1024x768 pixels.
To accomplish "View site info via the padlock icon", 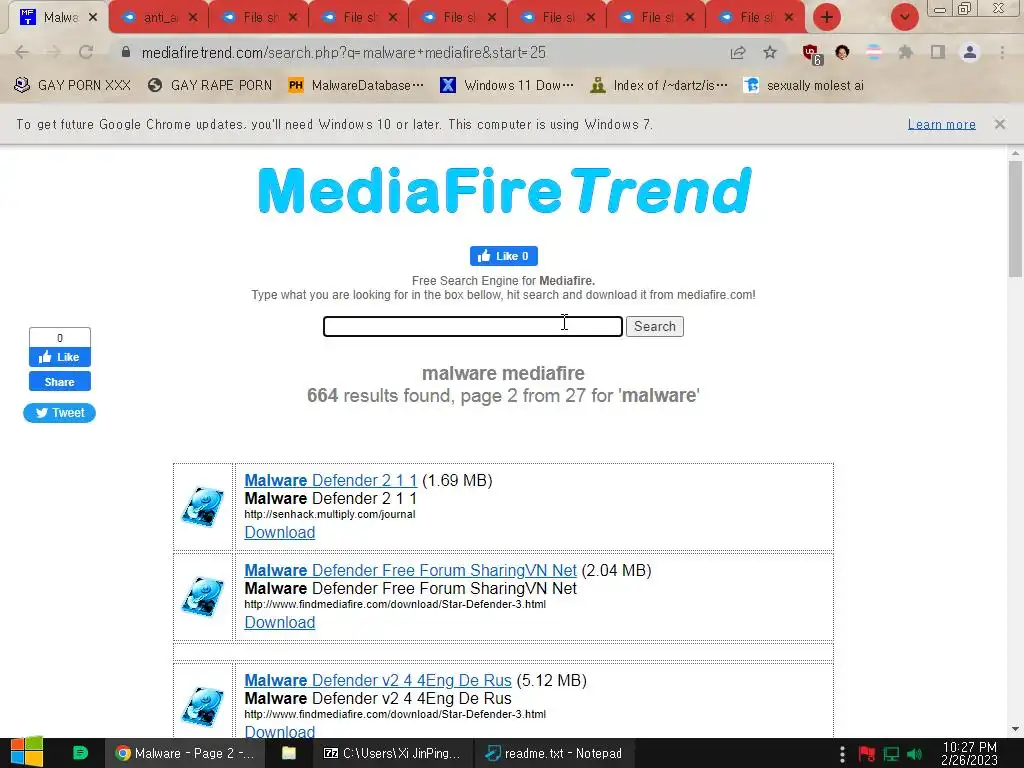I will (126, 52).
